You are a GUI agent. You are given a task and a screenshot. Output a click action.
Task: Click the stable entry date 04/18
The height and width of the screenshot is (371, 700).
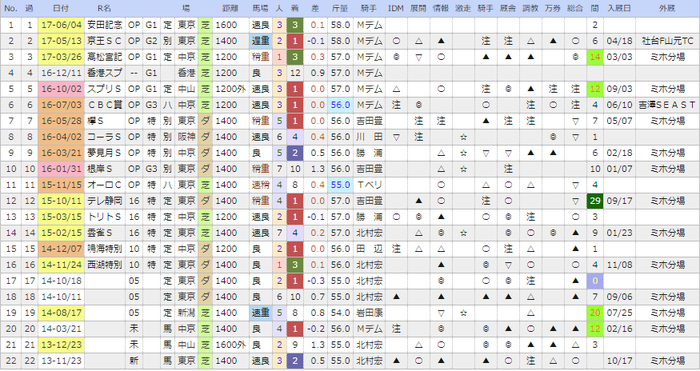coord(619,41)
